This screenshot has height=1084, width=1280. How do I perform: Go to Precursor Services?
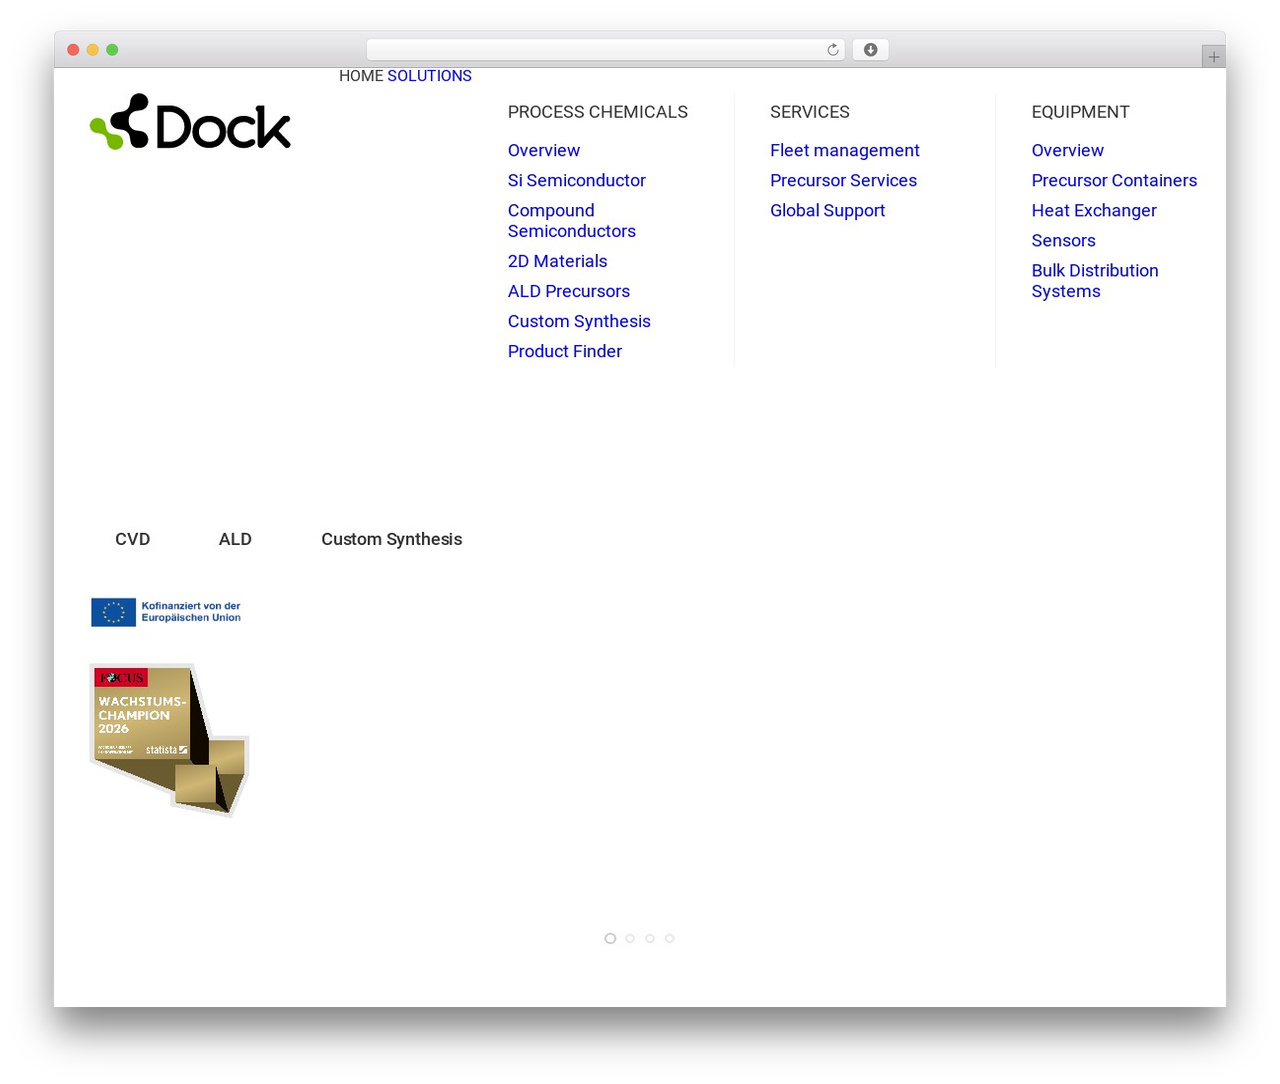click(844, 180)
